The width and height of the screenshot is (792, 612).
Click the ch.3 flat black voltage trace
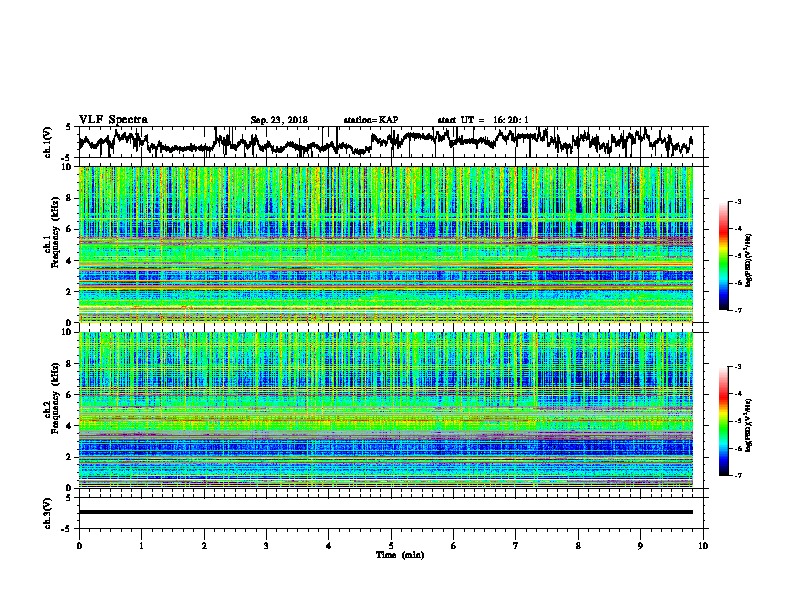pyautogui.click(x=386, y=512)
